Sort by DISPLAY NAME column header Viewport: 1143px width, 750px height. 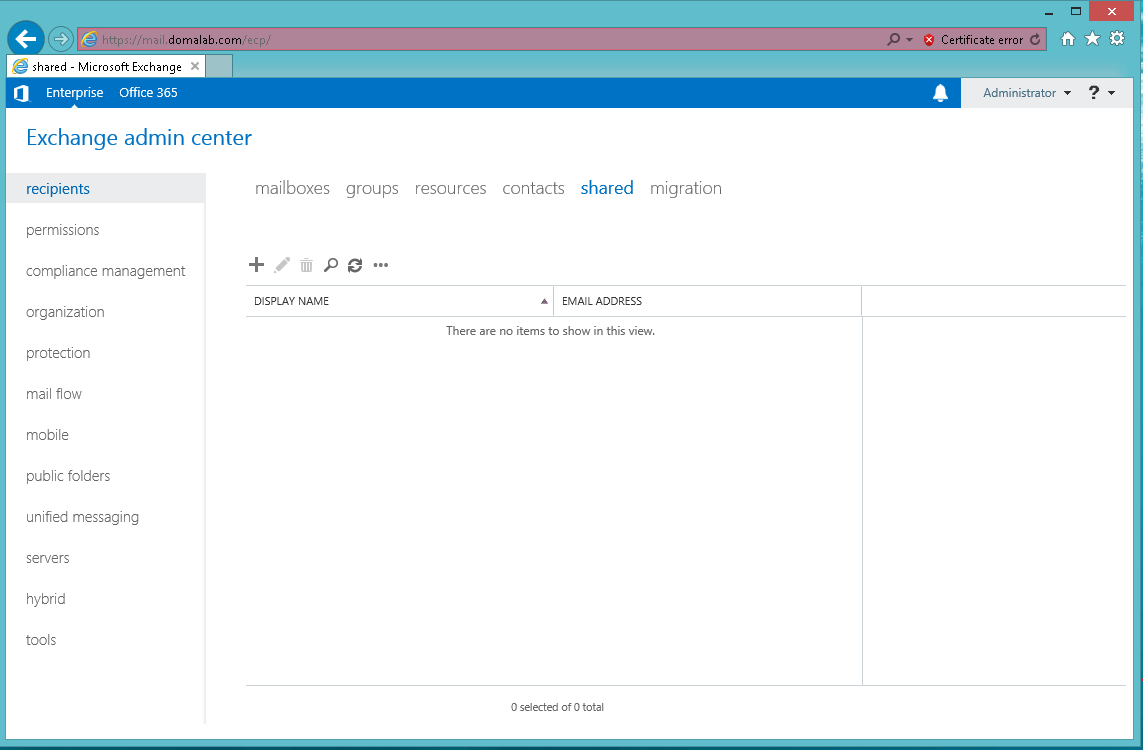pyautogui.click(x=399, y=301)
